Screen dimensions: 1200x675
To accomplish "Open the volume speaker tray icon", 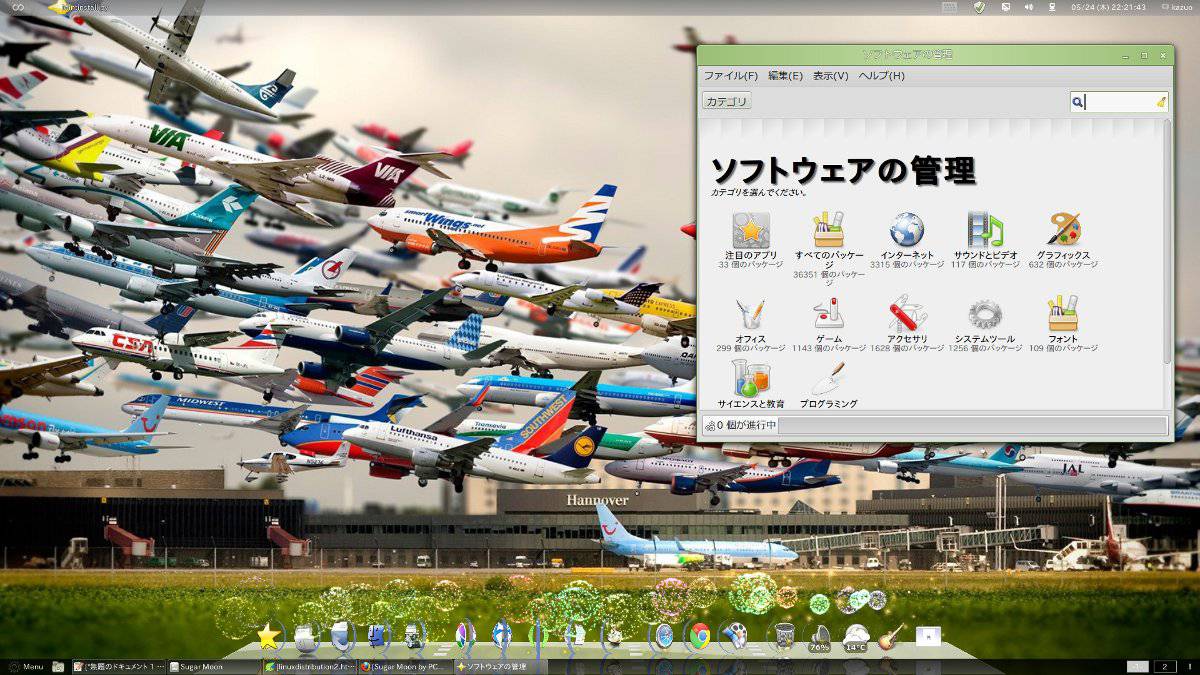I will click(x=1029, y=7).
